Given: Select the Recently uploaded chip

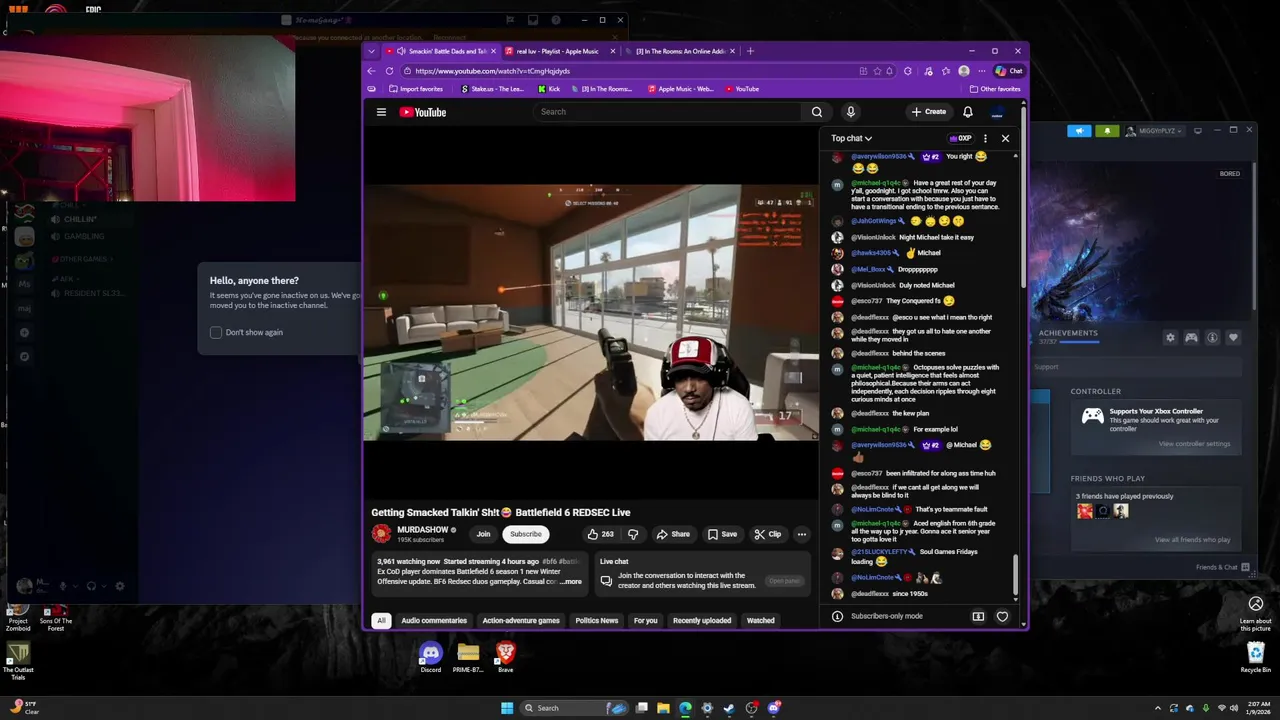Looking at the screenshot, I should [x=702, y=620].
